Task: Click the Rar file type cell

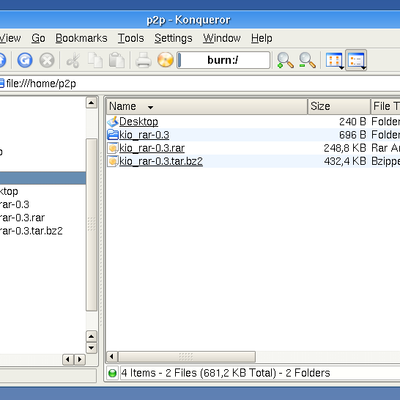Action: click(386, 148)
